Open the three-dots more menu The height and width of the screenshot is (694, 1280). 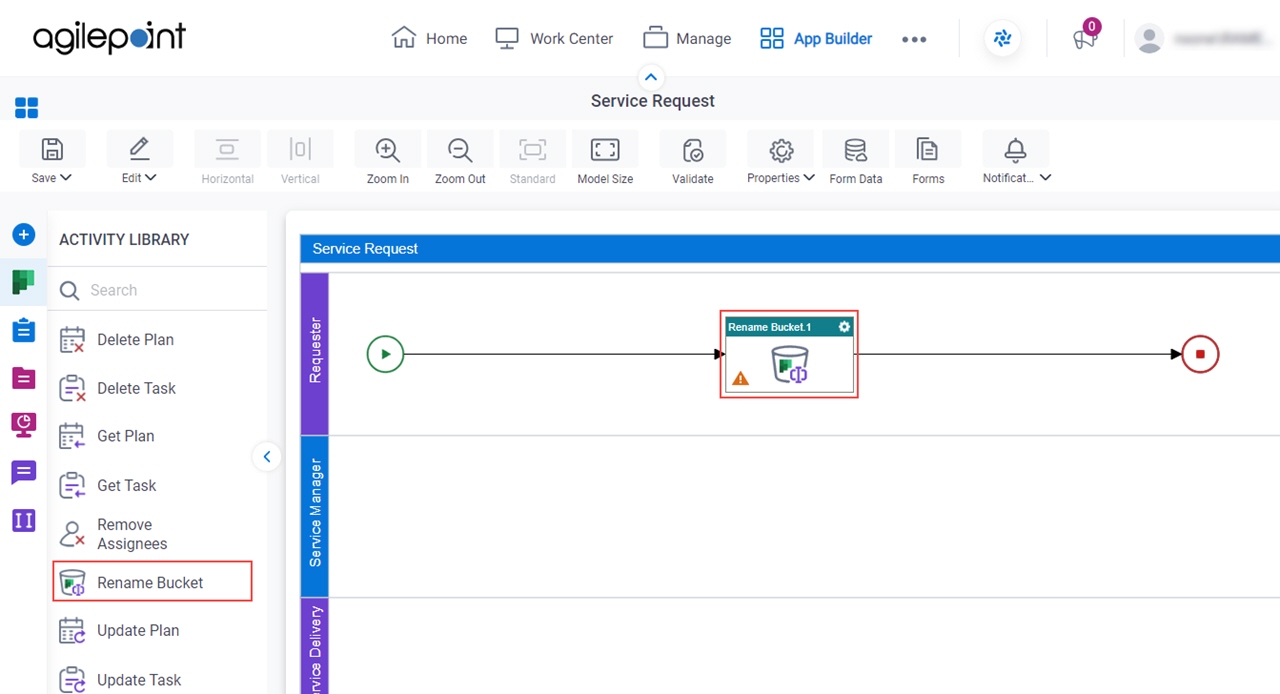pyautogui.click(x=914, y=39)
